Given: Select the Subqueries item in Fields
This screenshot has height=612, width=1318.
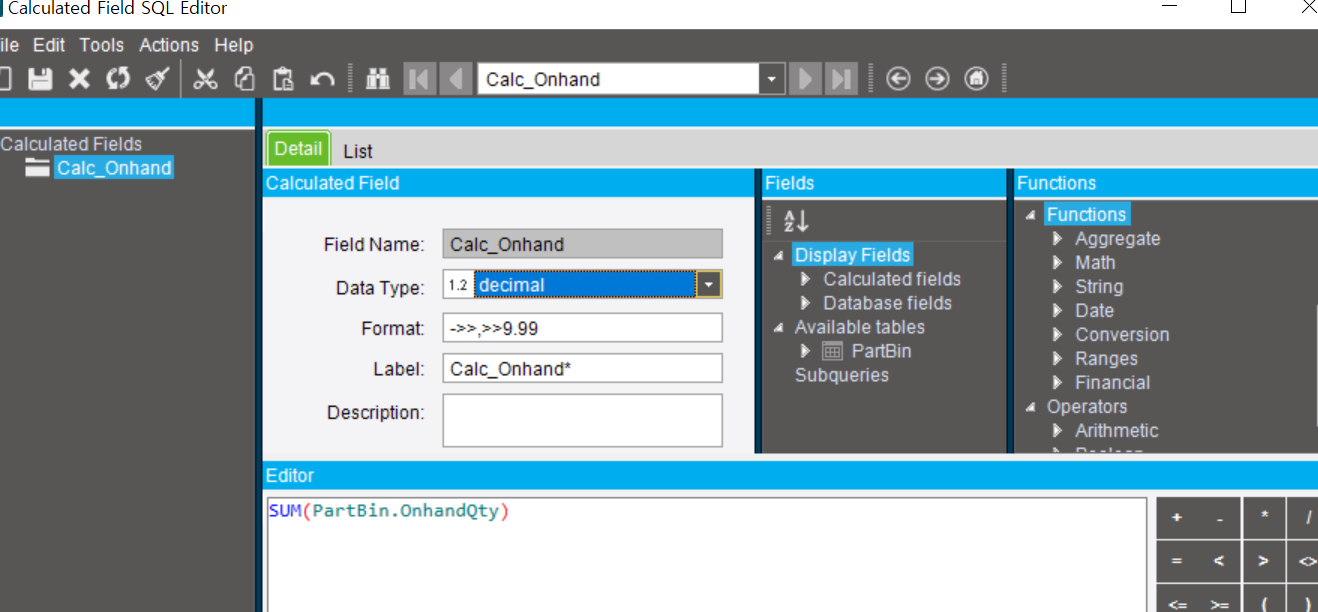Looking at the screenshot, I should tap(842, 375).
